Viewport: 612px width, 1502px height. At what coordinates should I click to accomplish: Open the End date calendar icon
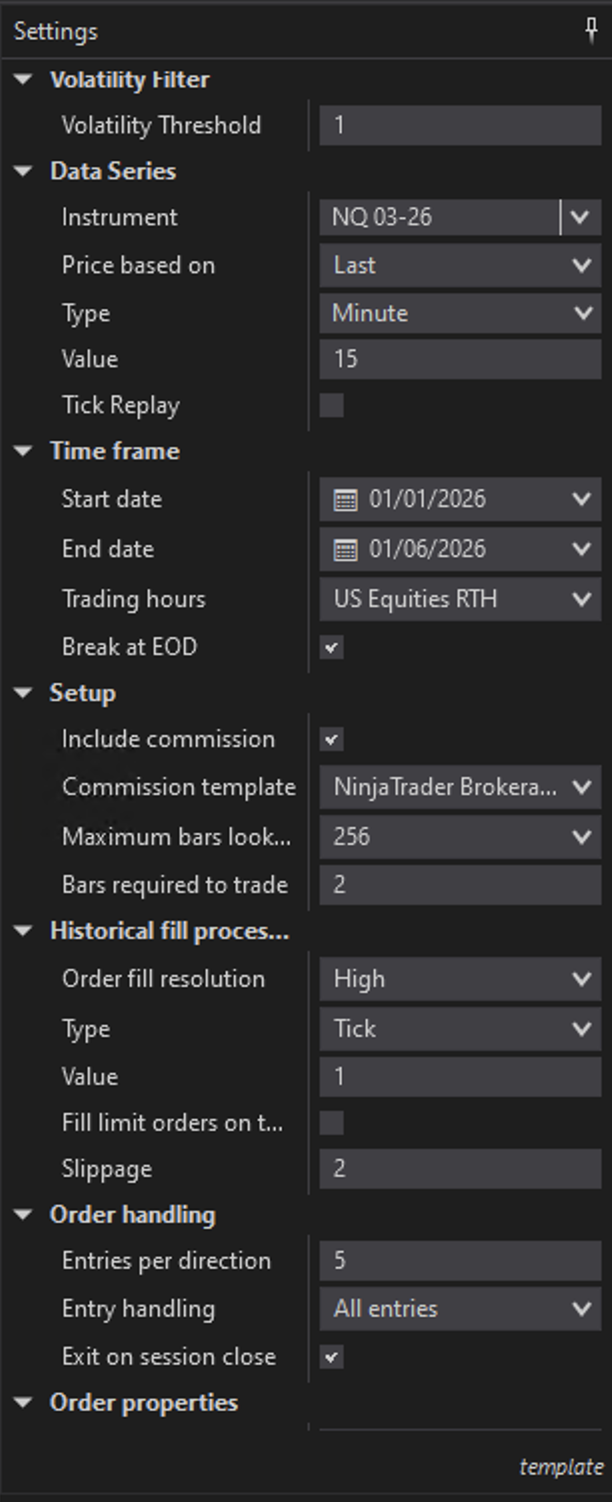(x=345, y=550)
